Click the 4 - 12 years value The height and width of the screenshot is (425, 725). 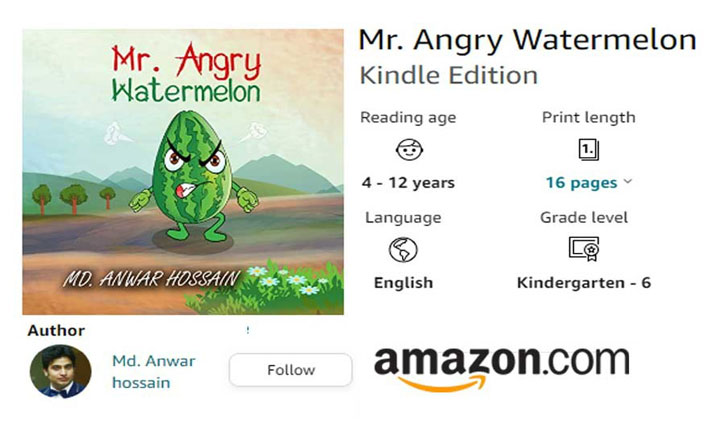click(408, 183)
